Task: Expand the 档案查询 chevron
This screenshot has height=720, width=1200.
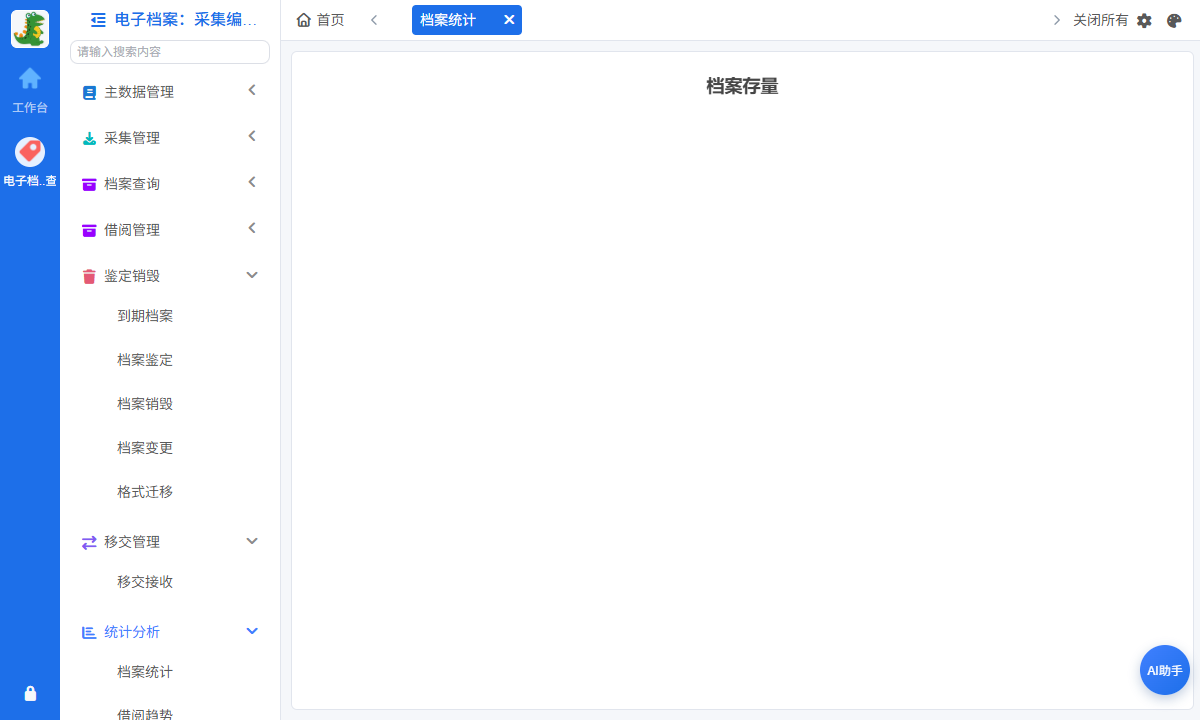Action: point(252,182)
